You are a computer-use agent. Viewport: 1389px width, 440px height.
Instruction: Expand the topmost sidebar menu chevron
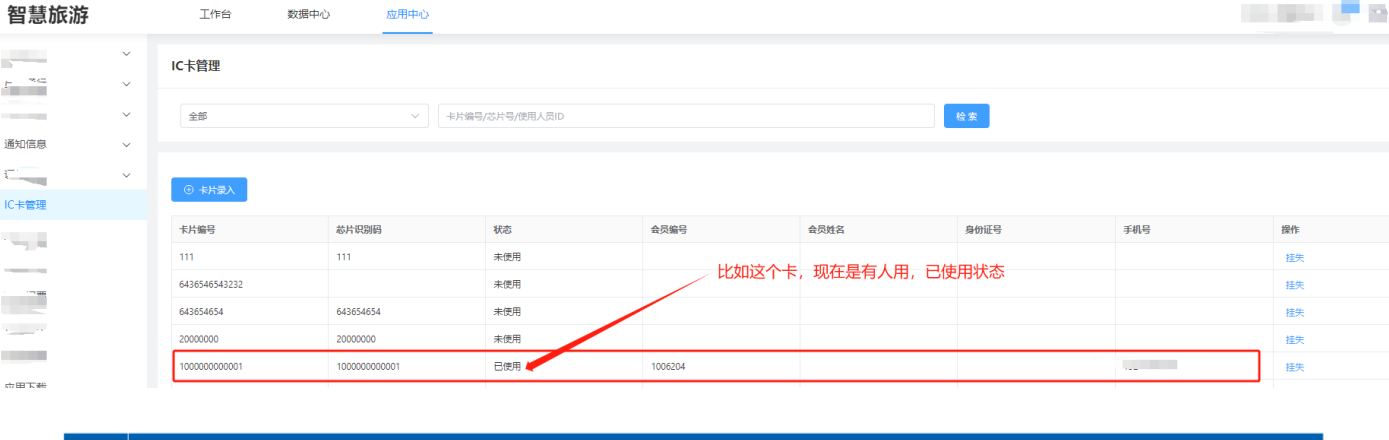click(126, 54)
